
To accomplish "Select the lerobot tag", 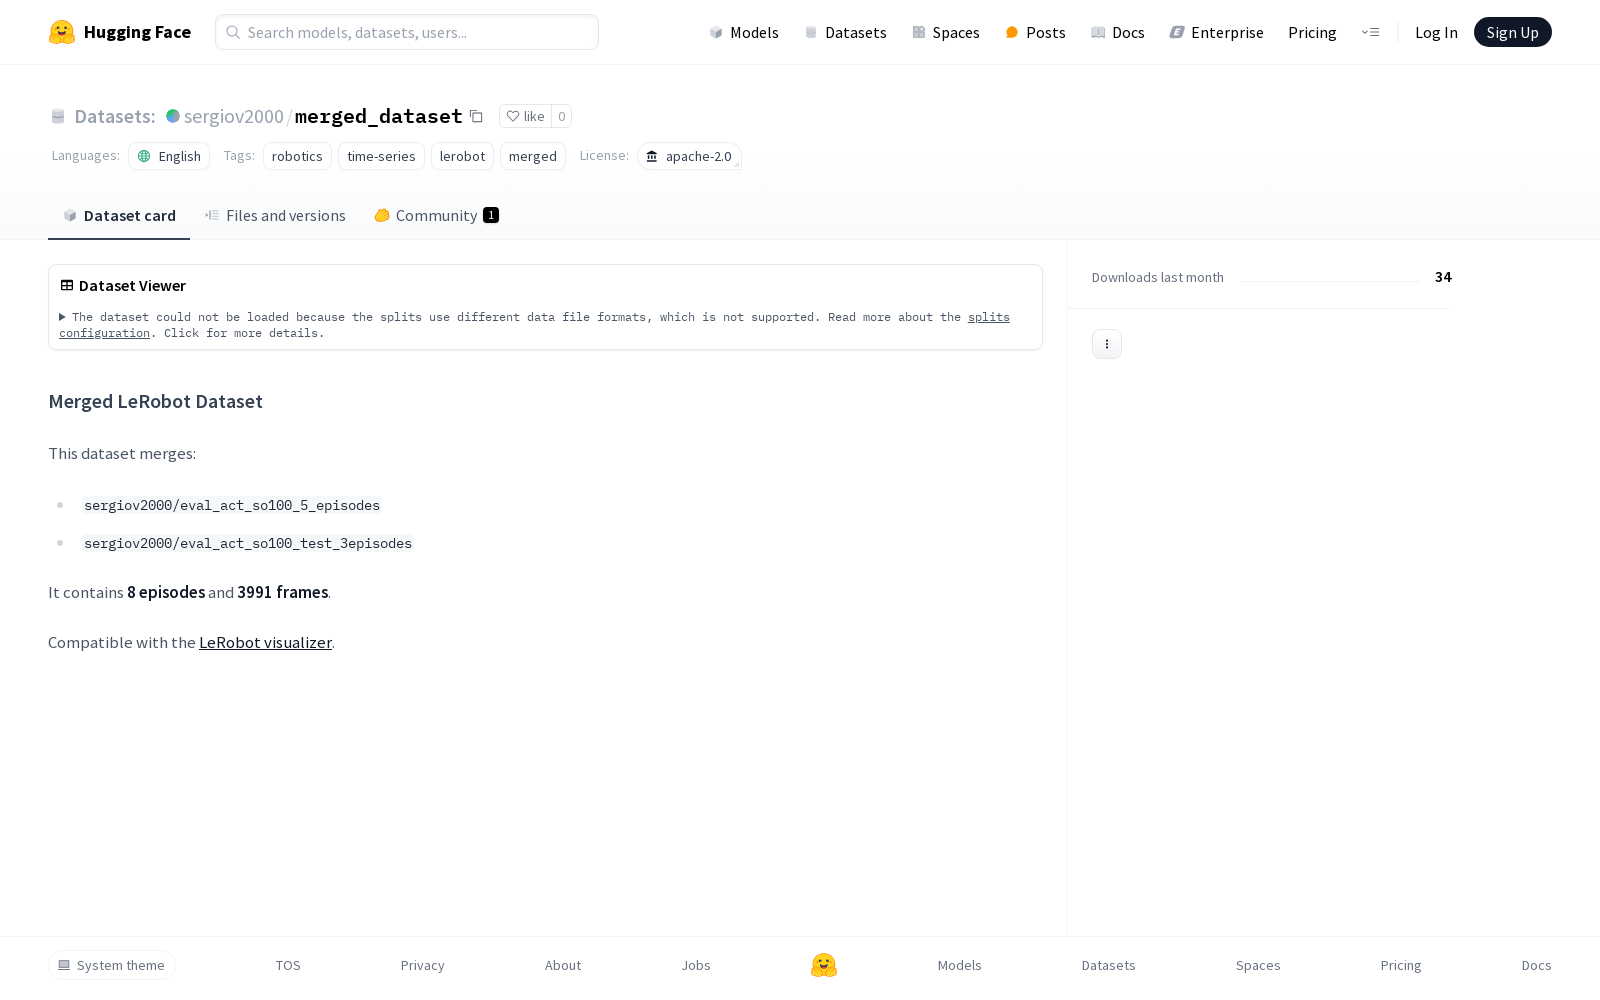I will tap(462, 156).
